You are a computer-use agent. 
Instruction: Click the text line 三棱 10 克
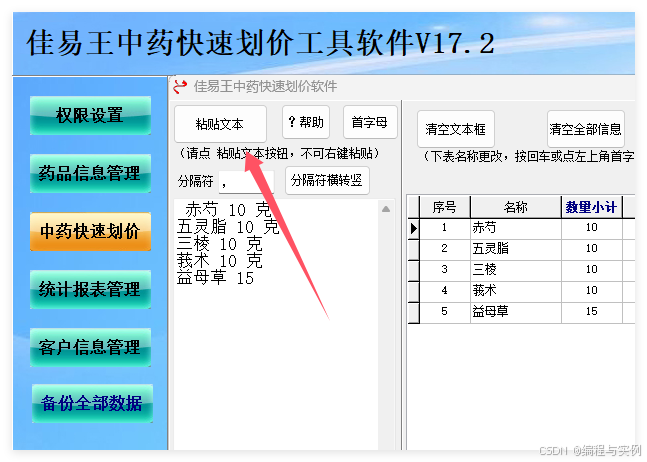220,244
